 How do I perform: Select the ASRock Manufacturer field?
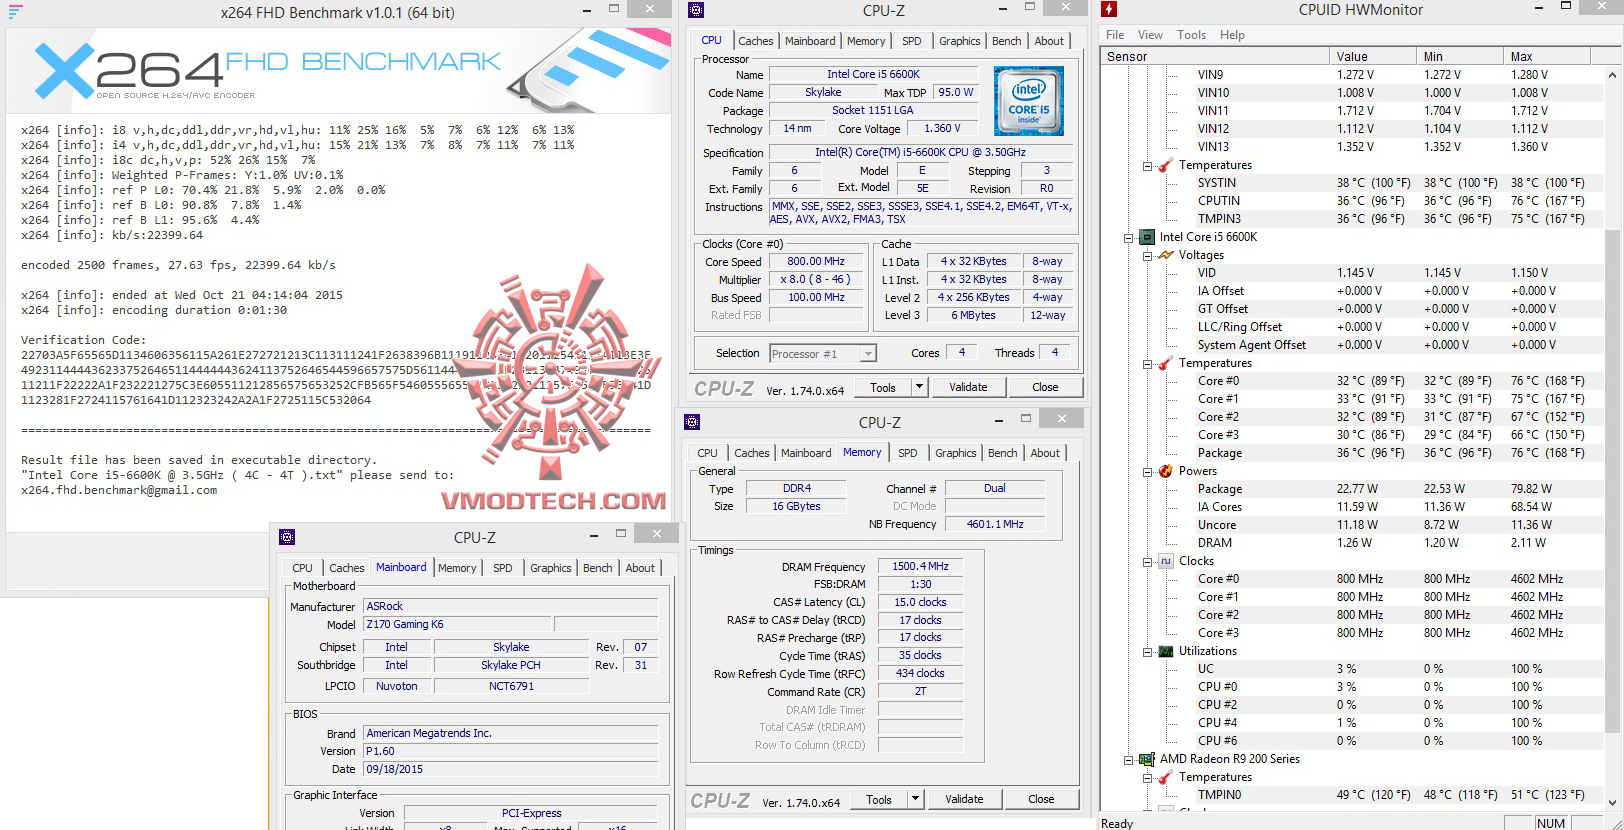[x=511, y=606]
